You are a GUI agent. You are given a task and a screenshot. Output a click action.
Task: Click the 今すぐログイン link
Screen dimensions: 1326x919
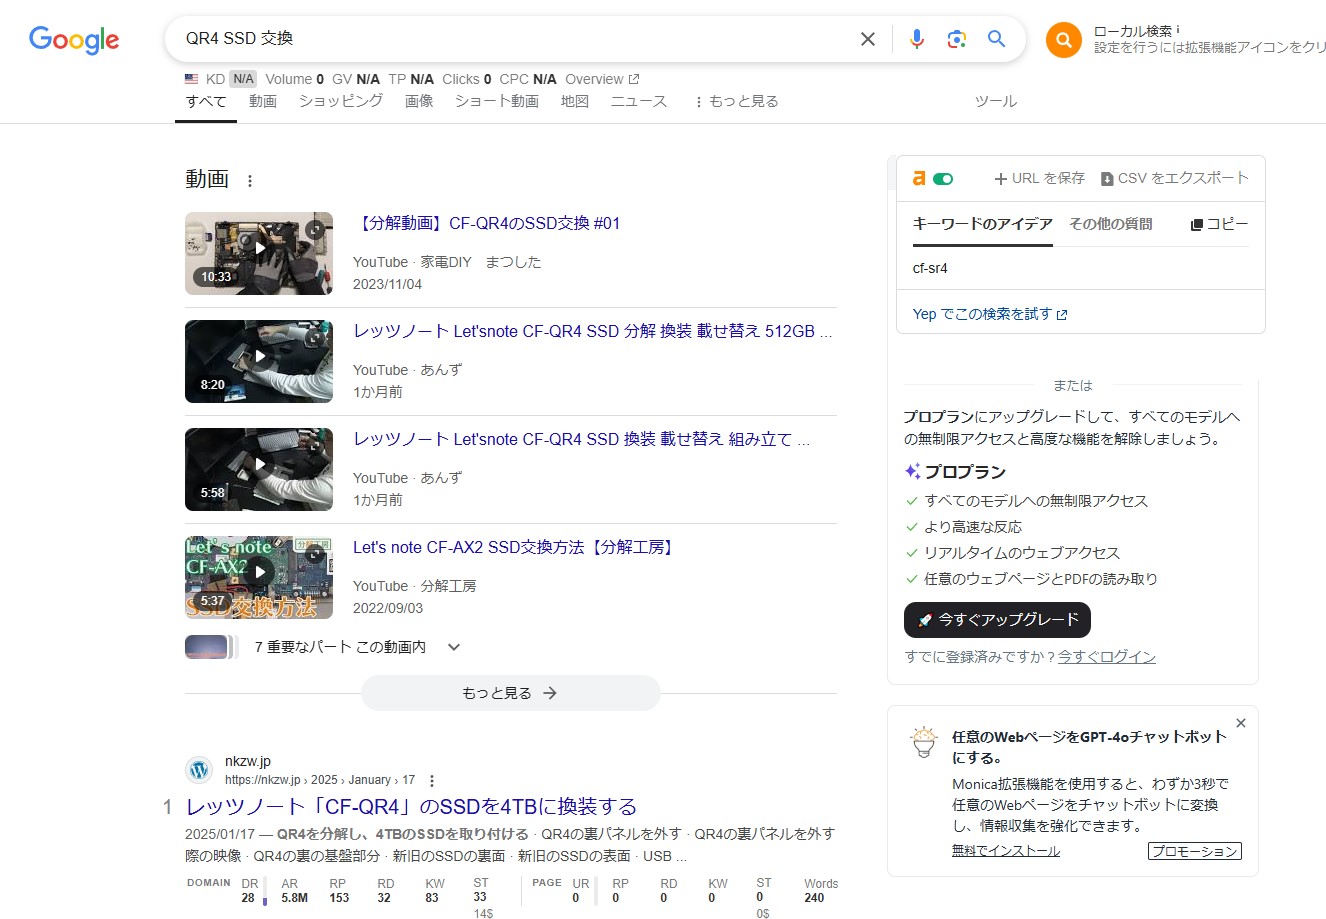1107,657
